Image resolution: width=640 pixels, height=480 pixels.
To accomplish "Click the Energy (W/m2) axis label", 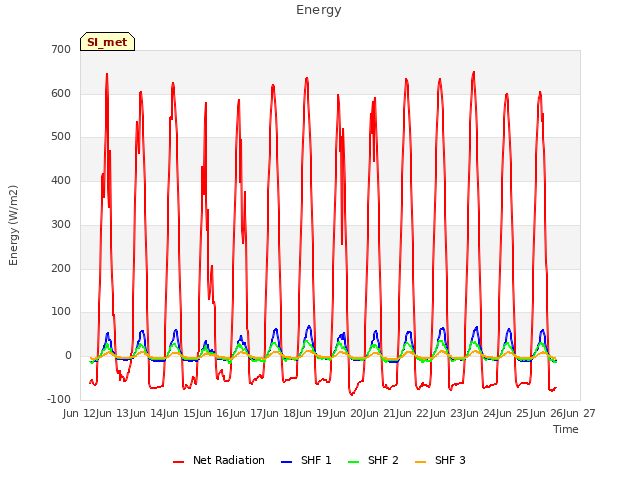I will pos(13,225).
